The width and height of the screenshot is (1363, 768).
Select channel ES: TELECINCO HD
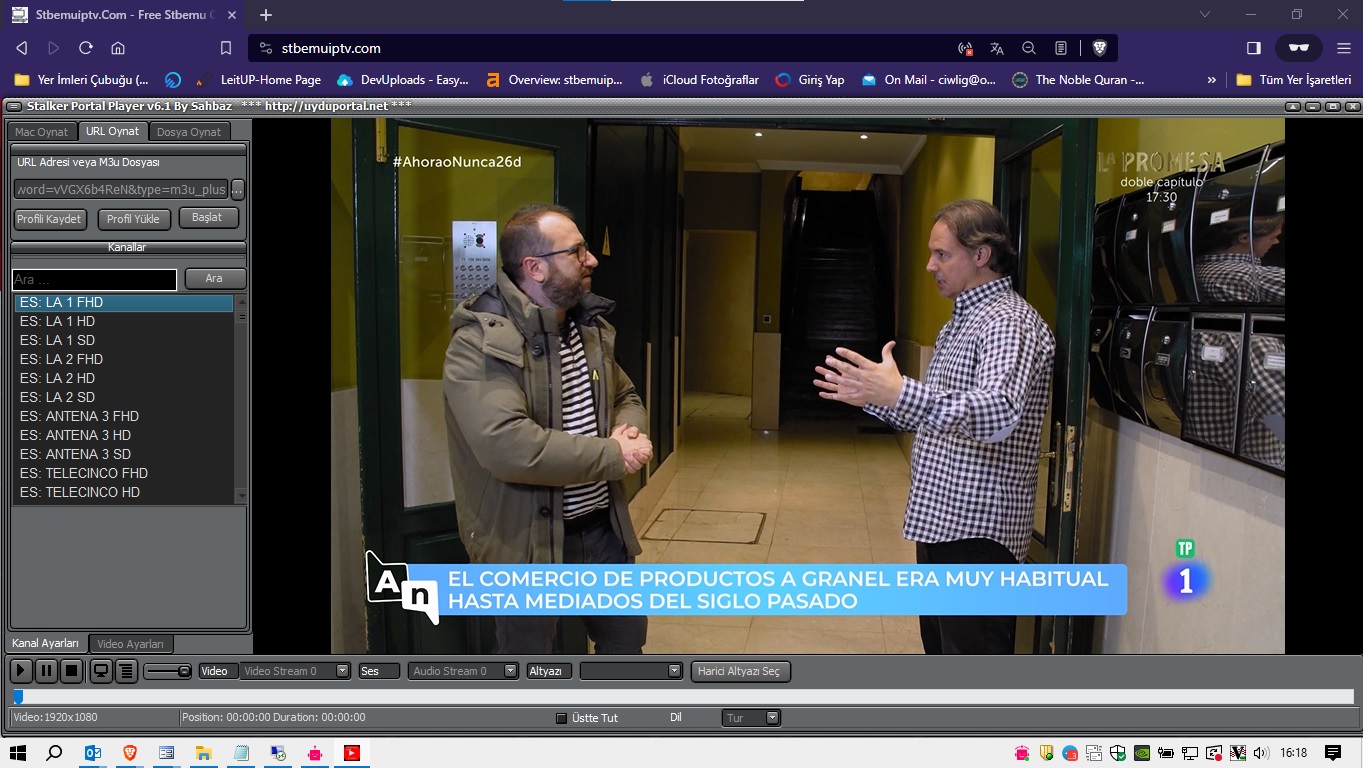[x=124, y=492]
